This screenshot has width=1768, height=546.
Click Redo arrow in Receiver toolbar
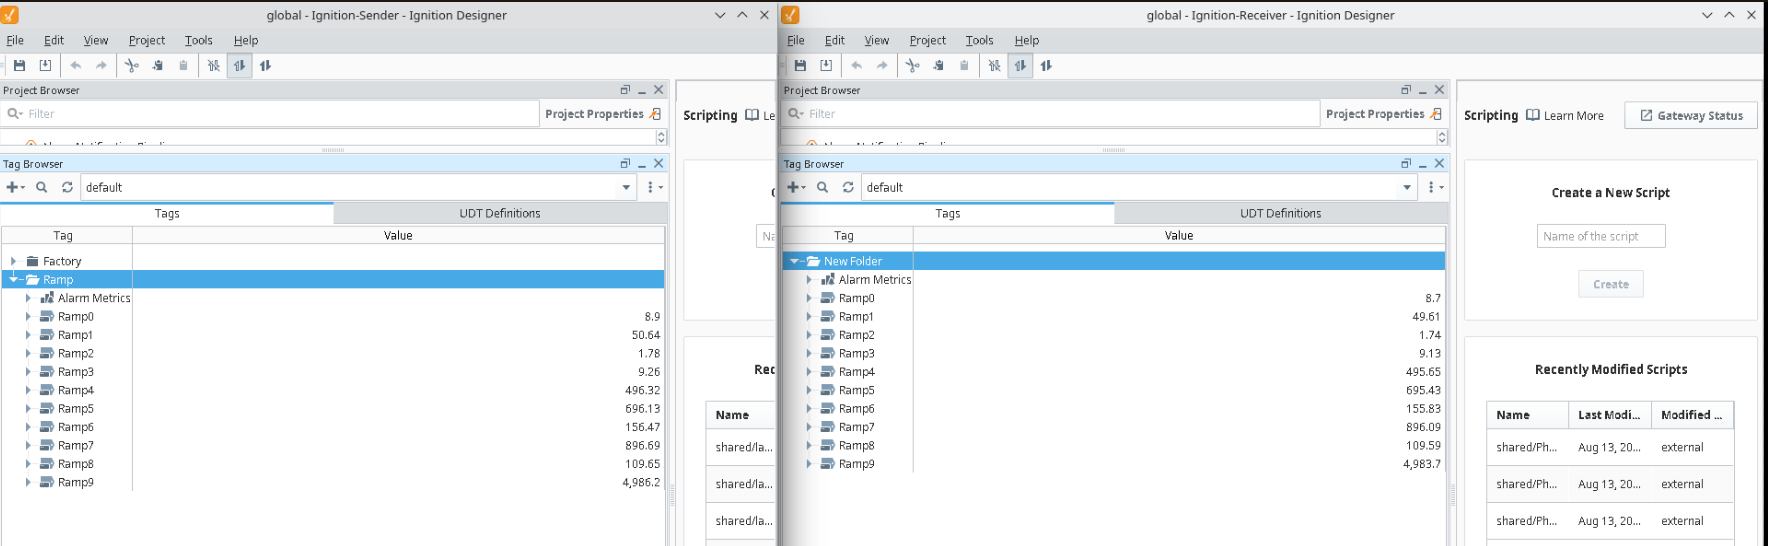(882, 66)
